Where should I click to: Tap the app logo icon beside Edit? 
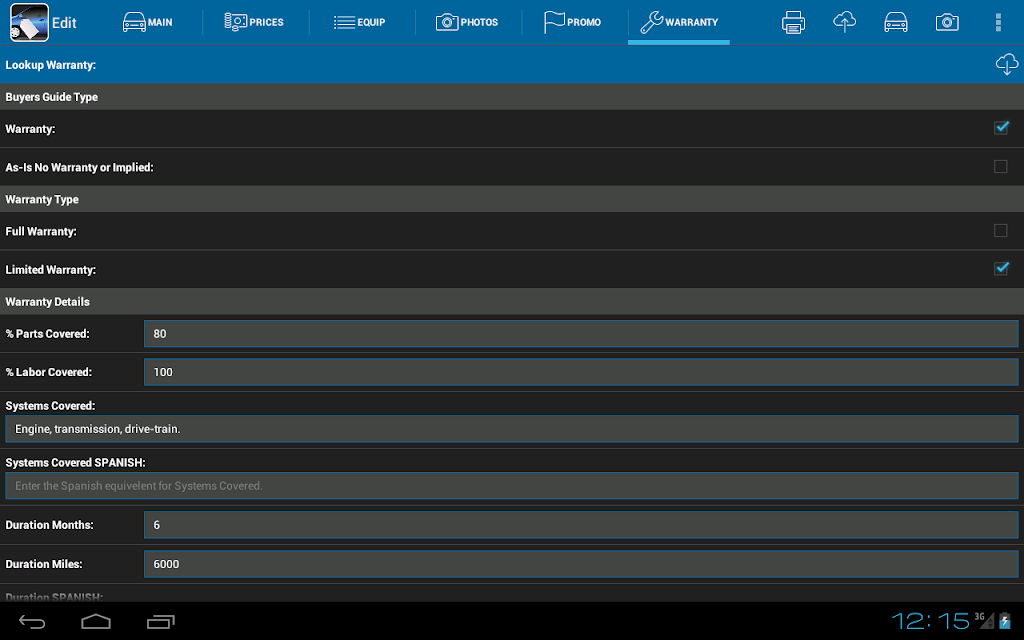coord(29,22)
